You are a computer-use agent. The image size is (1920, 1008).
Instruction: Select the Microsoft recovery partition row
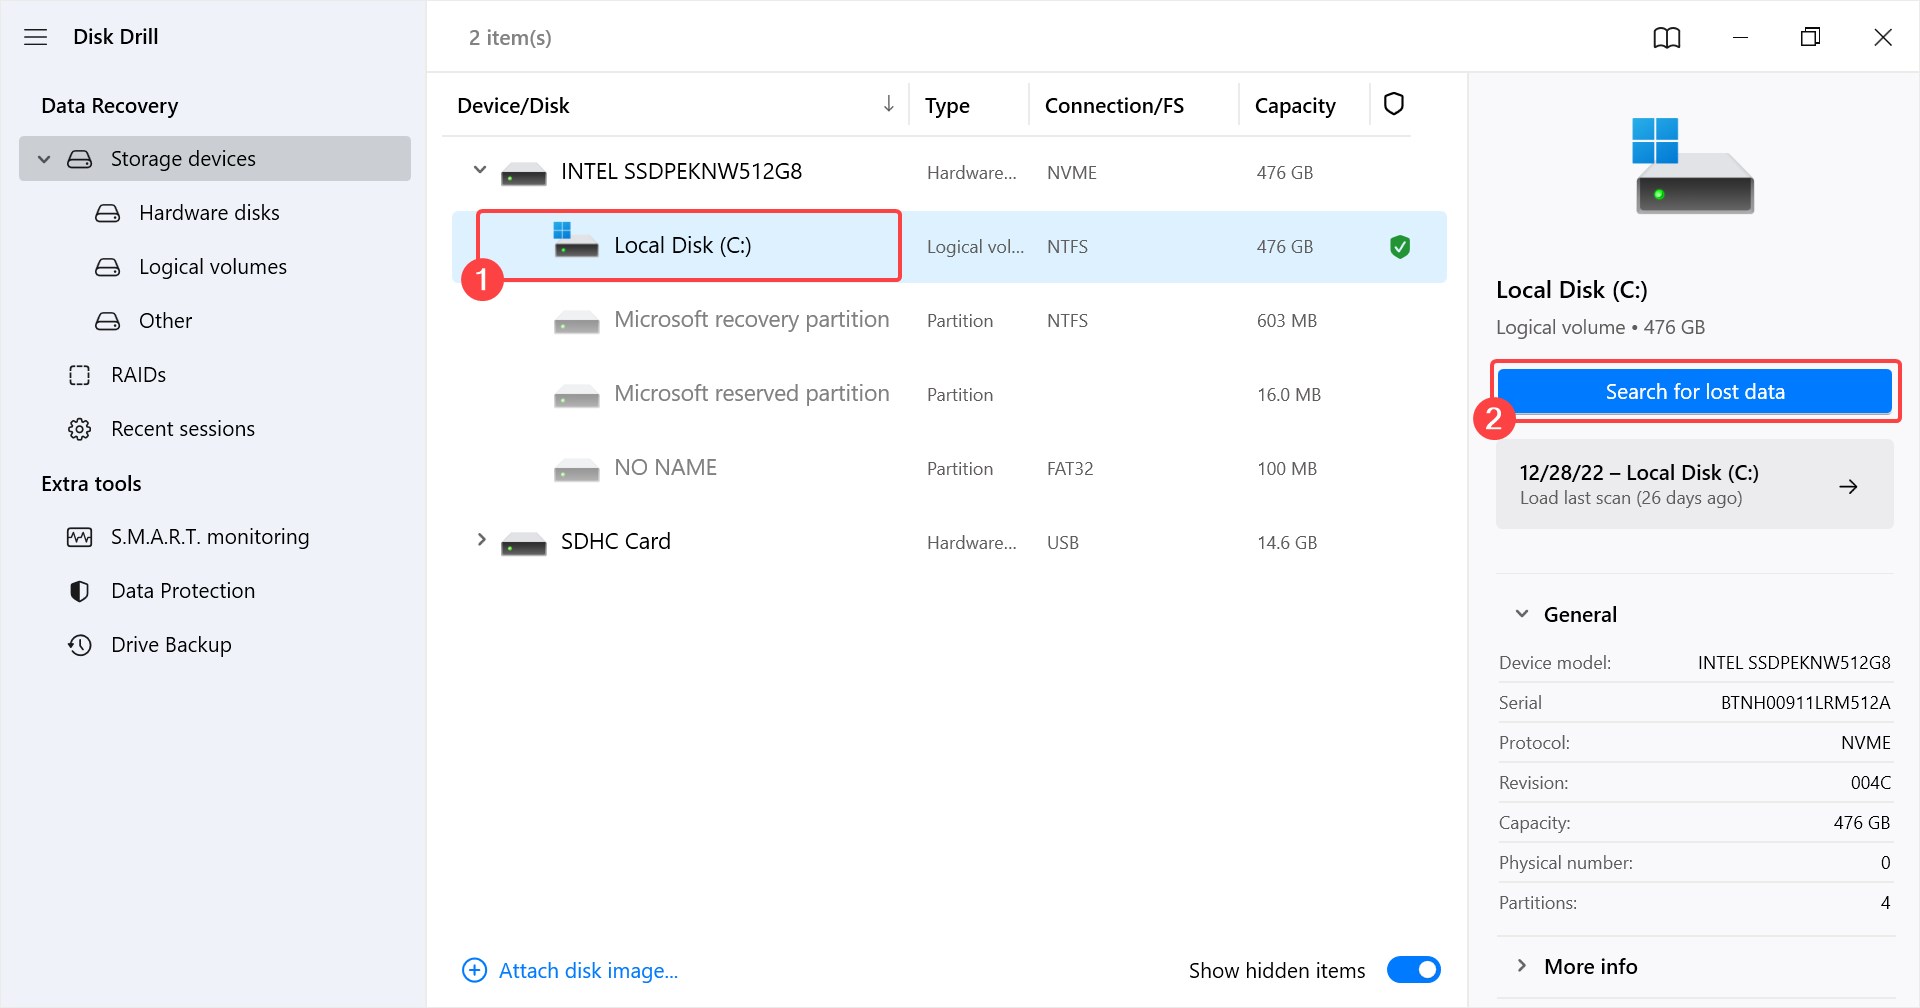(949, 321)
